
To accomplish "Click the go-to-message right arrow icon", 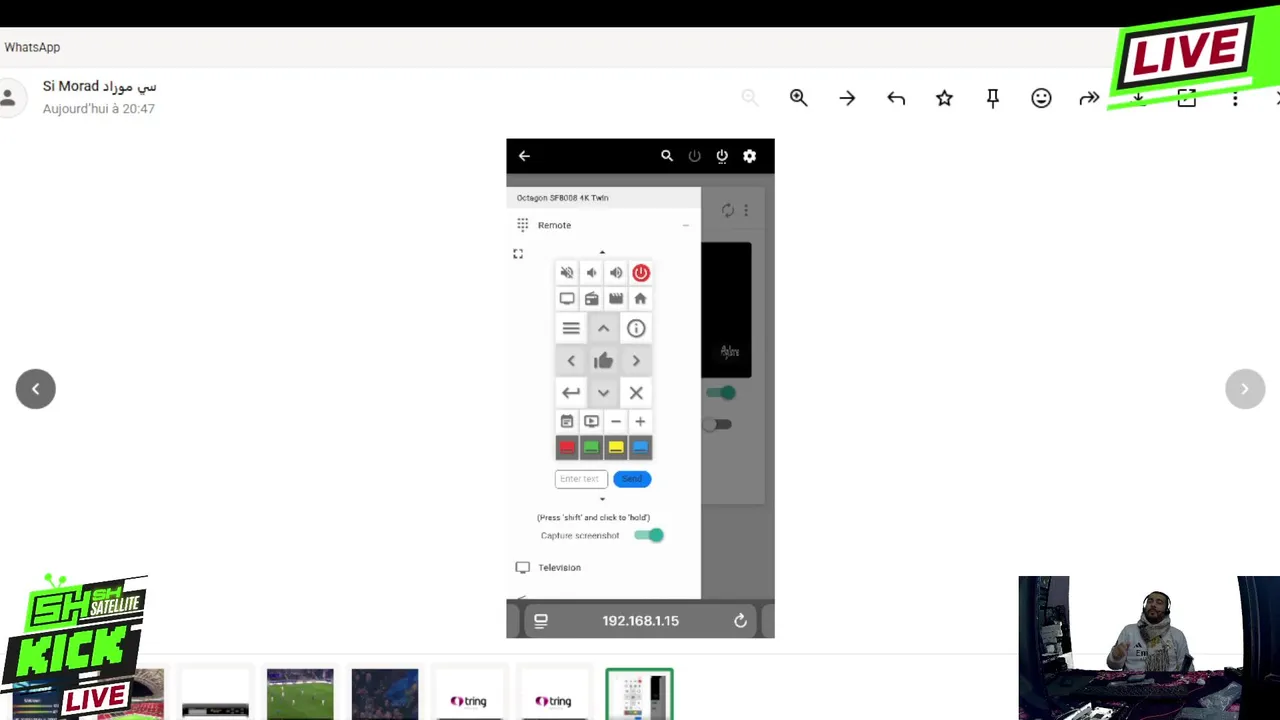I will (847, 98).
